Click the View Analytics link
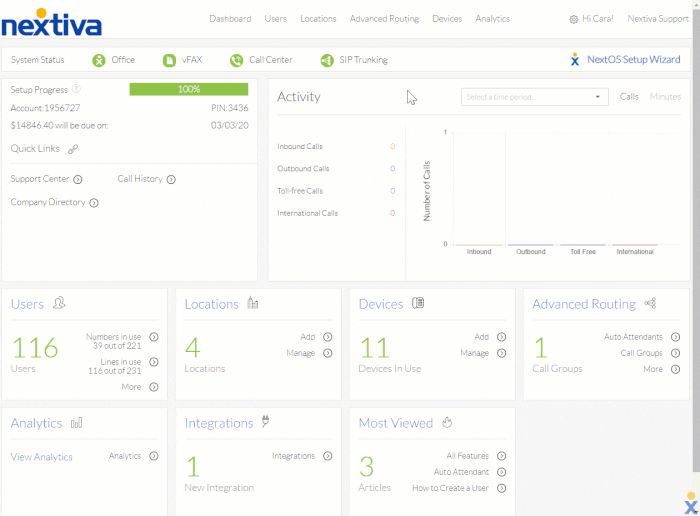The image size is (700, 516). (x=42, y=457)
